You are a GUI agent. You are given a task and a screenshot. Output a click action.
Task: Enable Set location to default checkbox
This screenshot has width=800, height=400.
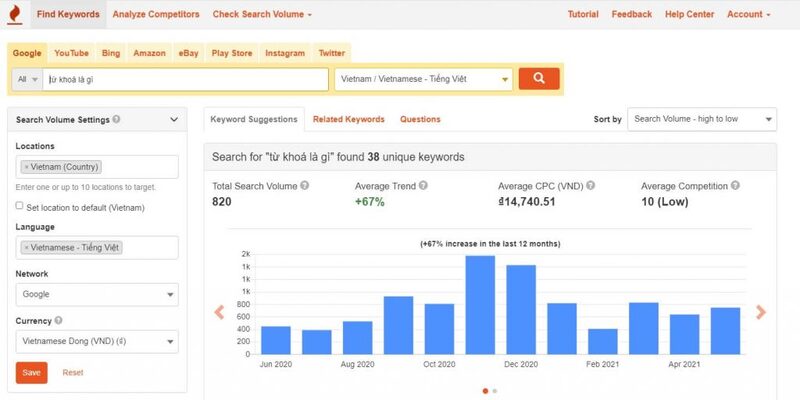click(20, 206)
